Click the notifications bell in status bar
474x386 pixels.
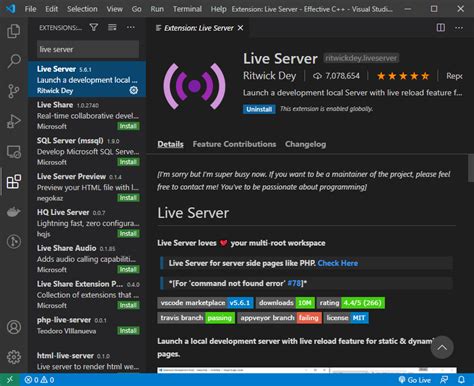coord(461,380)
